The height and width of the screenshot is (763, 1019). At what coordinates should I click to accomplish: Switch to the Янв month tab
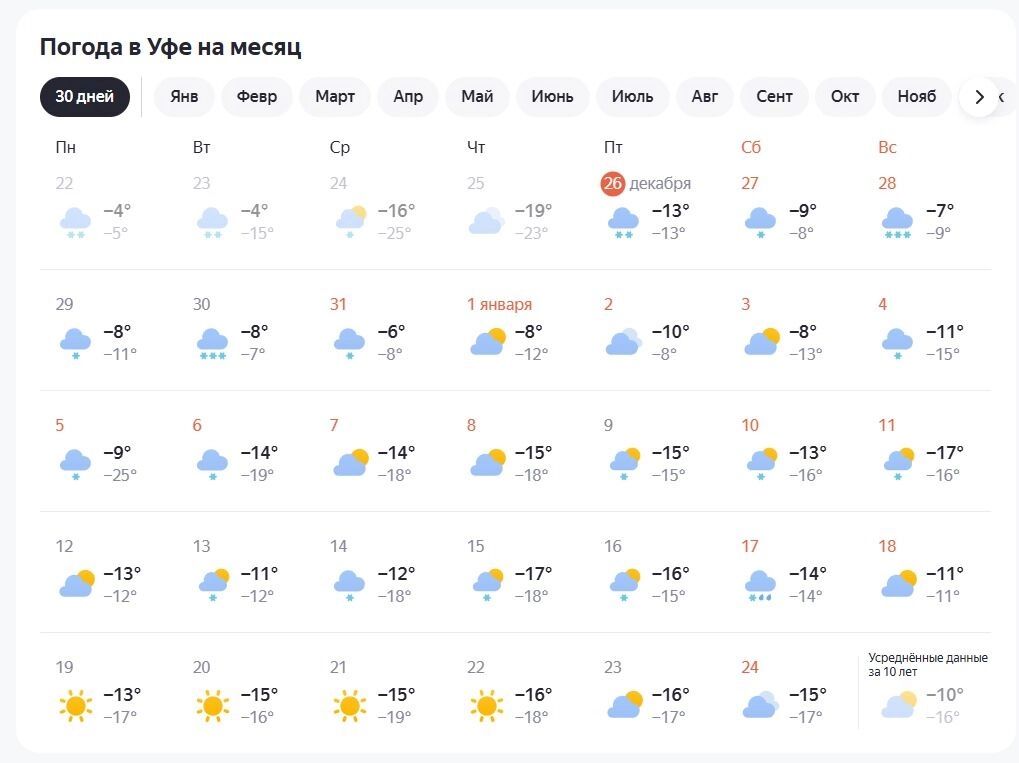[184, 97]
